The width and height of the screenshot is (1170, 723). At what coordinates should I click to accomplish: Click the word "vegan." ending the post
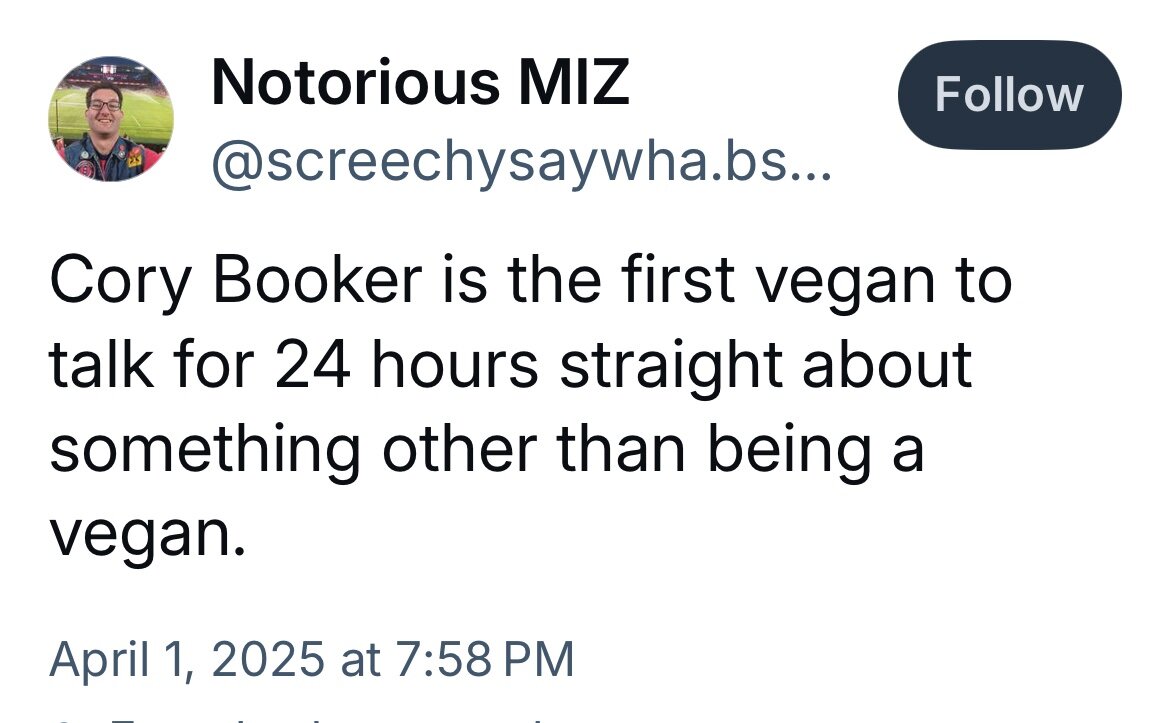(147, 537)
